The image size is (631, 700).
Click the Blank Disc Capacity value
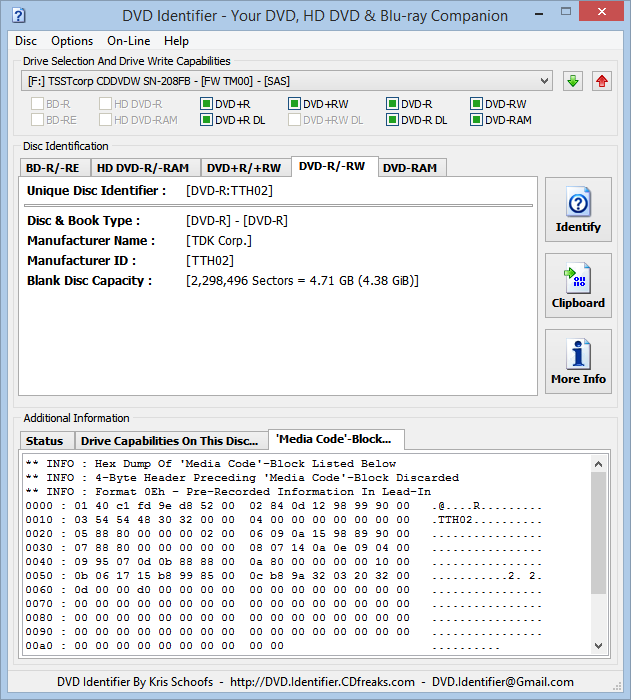(x=302, y=280)
